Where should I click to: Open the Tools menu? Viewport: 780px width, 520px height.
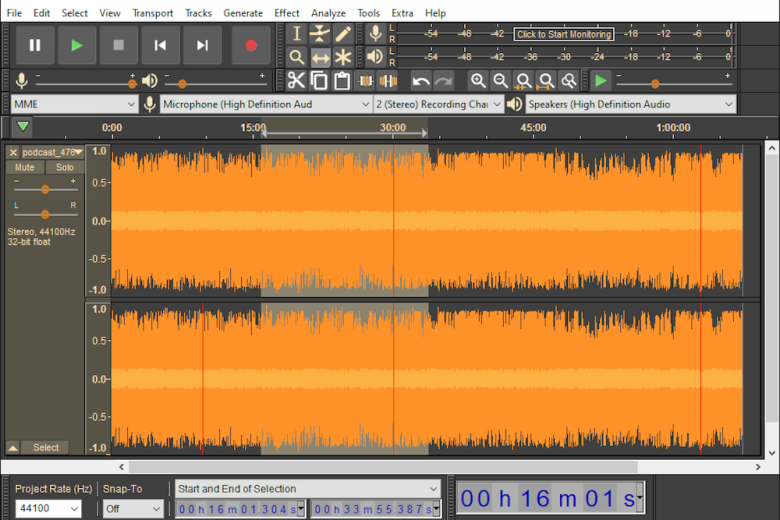click(x=368, y=13)
